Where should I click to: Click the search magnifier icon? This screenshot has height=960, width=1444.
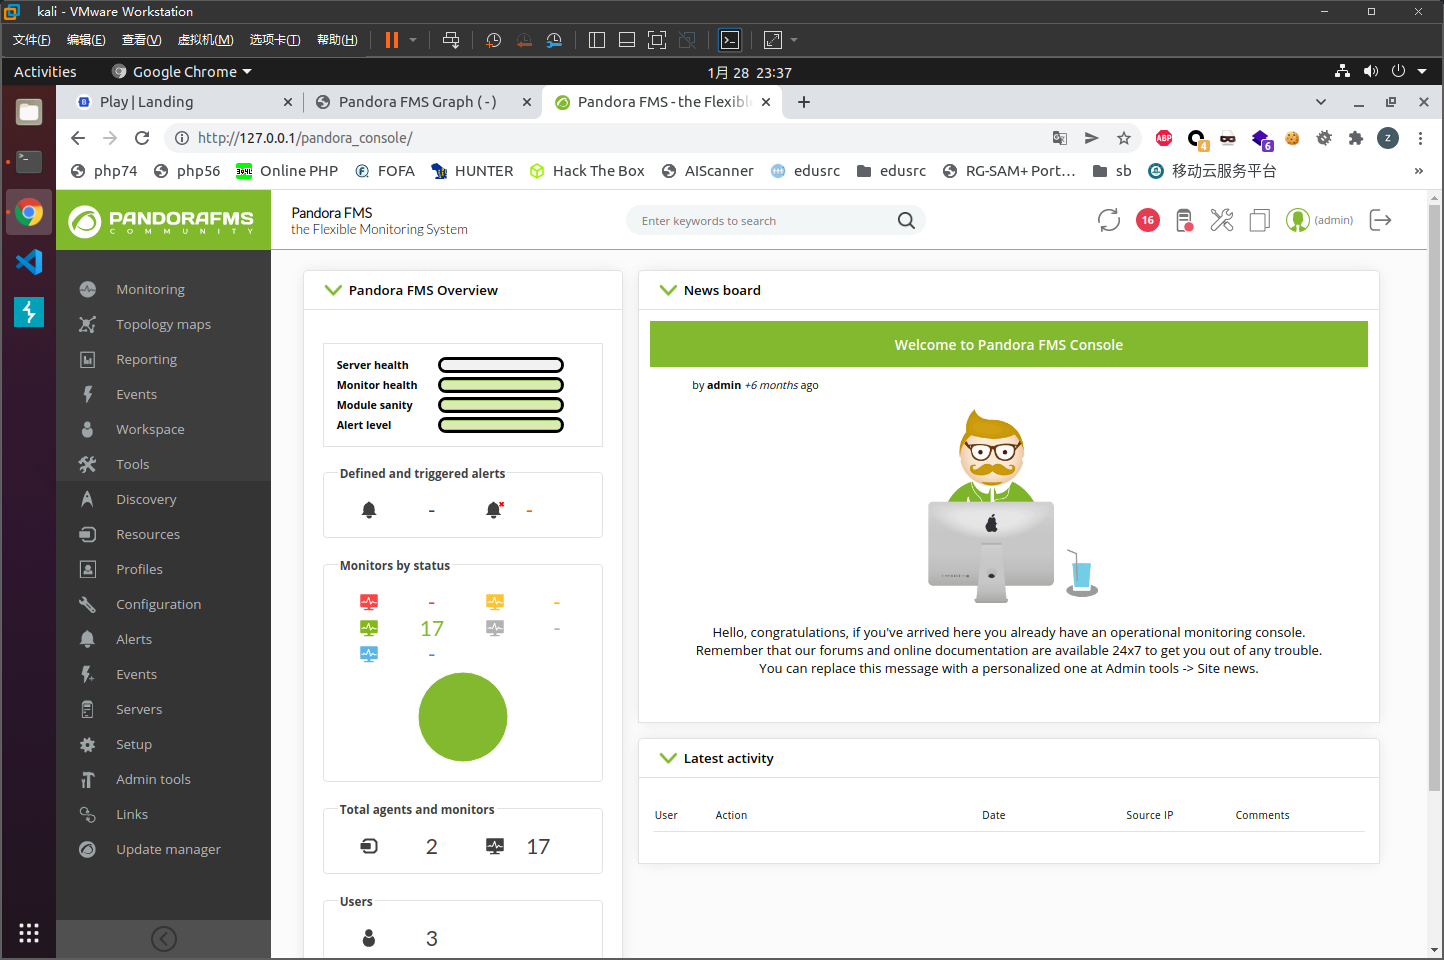(x=906, y=221)
